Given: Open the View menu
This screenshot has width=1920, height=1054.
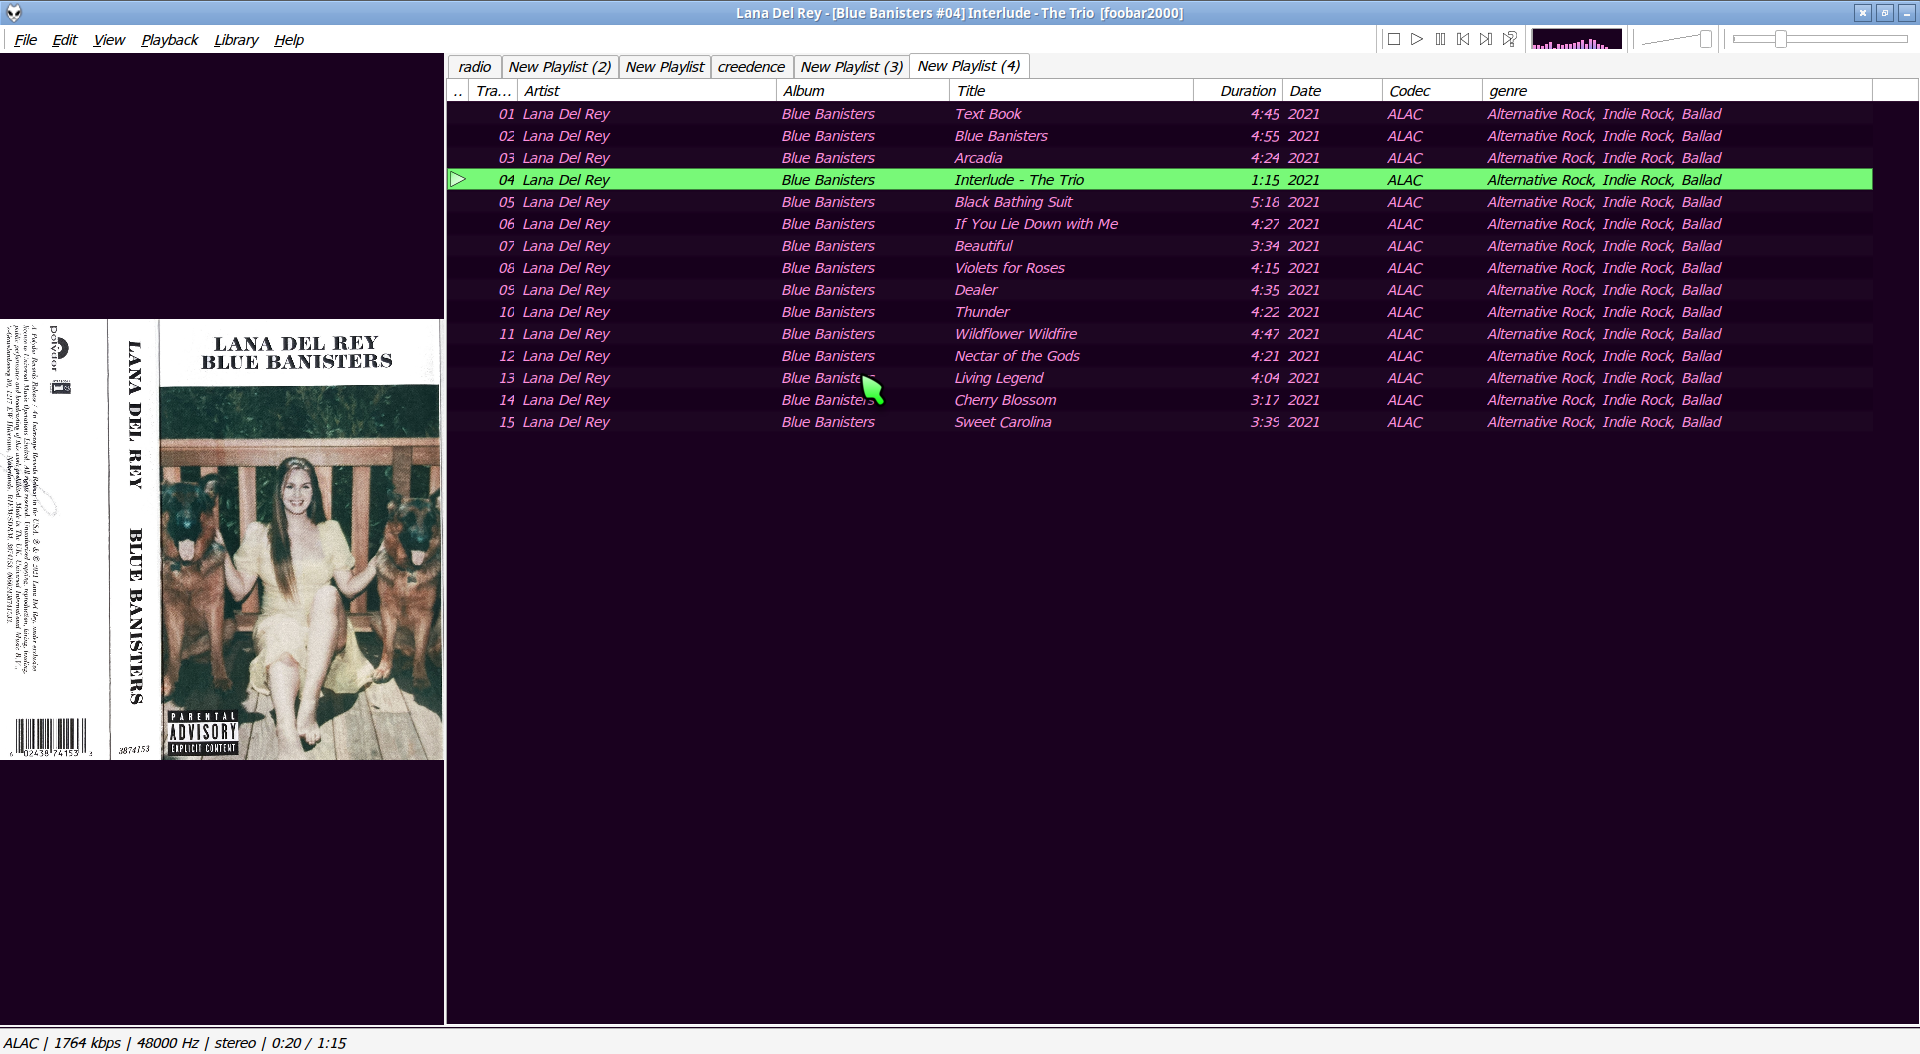Looking at the screenshot, I should [109, 40].
